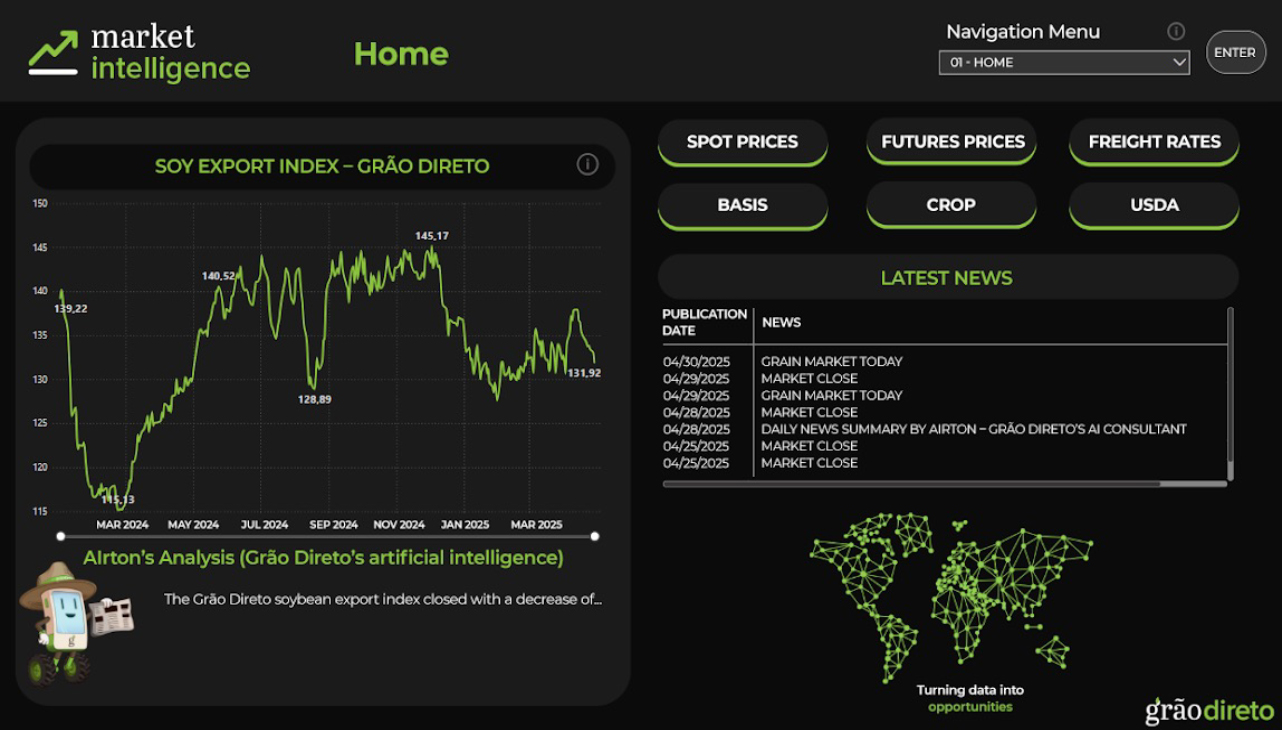The width and height of the screenshot is (1282, 730).
Task: Click the soybean export index analysis text
Action: click(x=383, y=600)
